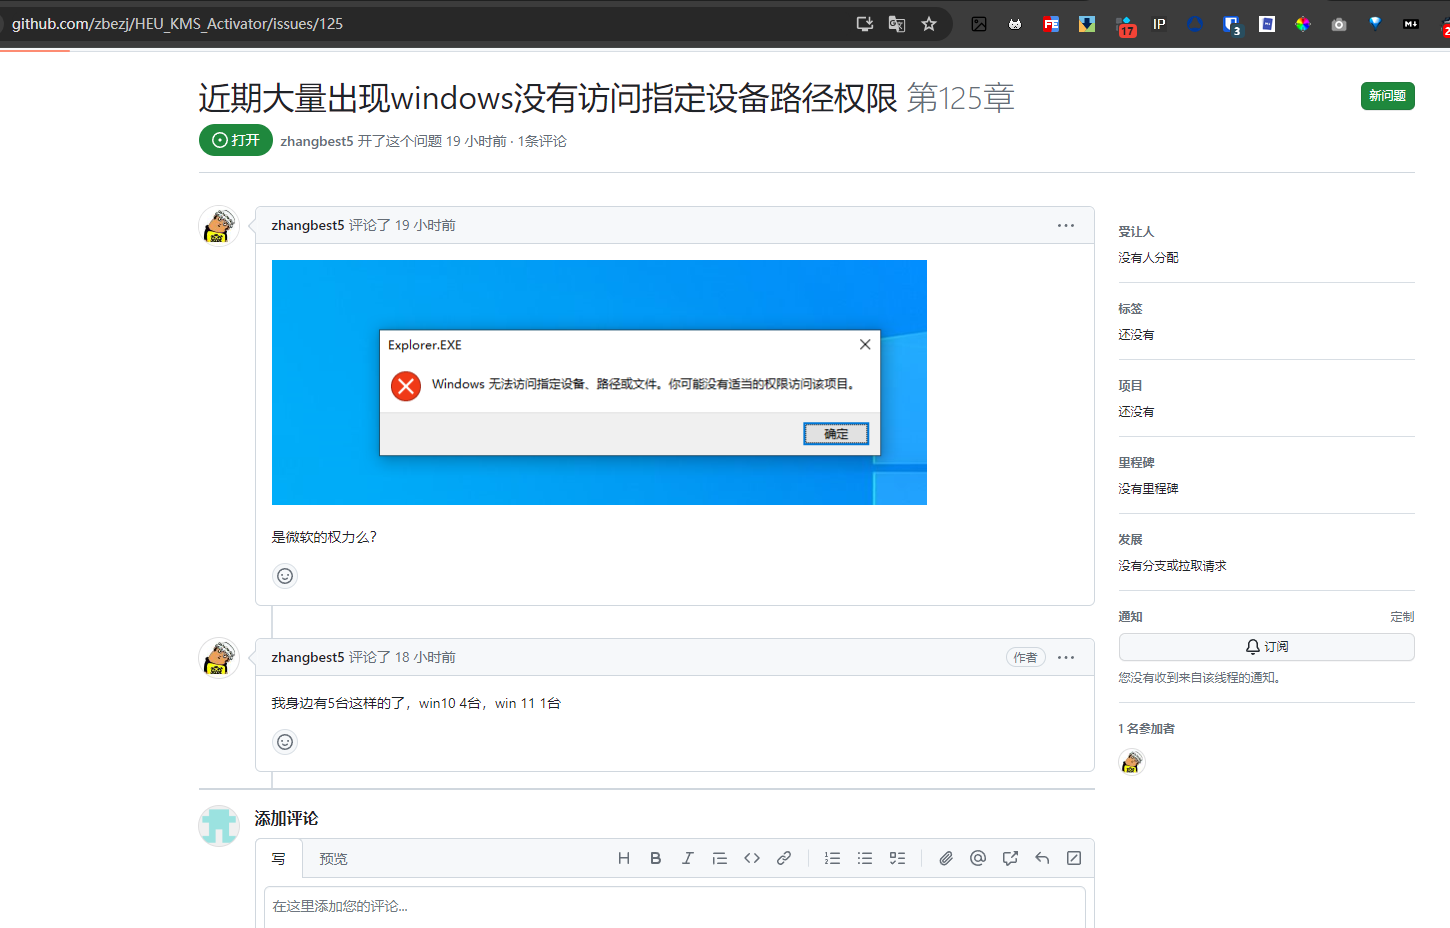Attach a file using the paperclip icon
Viewport: 1450px width, 928px height.
(x=945, y=858)
